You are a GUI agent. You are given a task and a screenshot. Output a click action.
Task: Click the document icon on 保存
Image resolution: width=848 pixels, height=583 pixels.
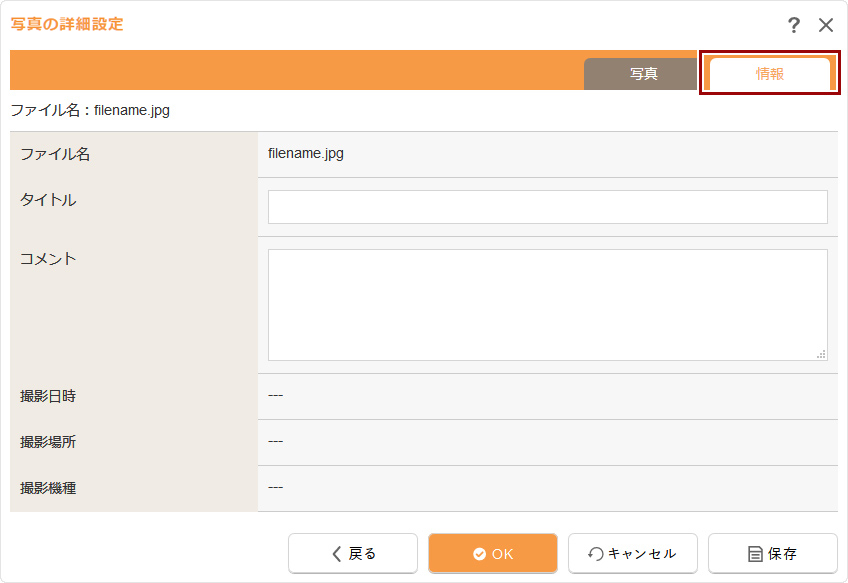(x=756, y=554)
